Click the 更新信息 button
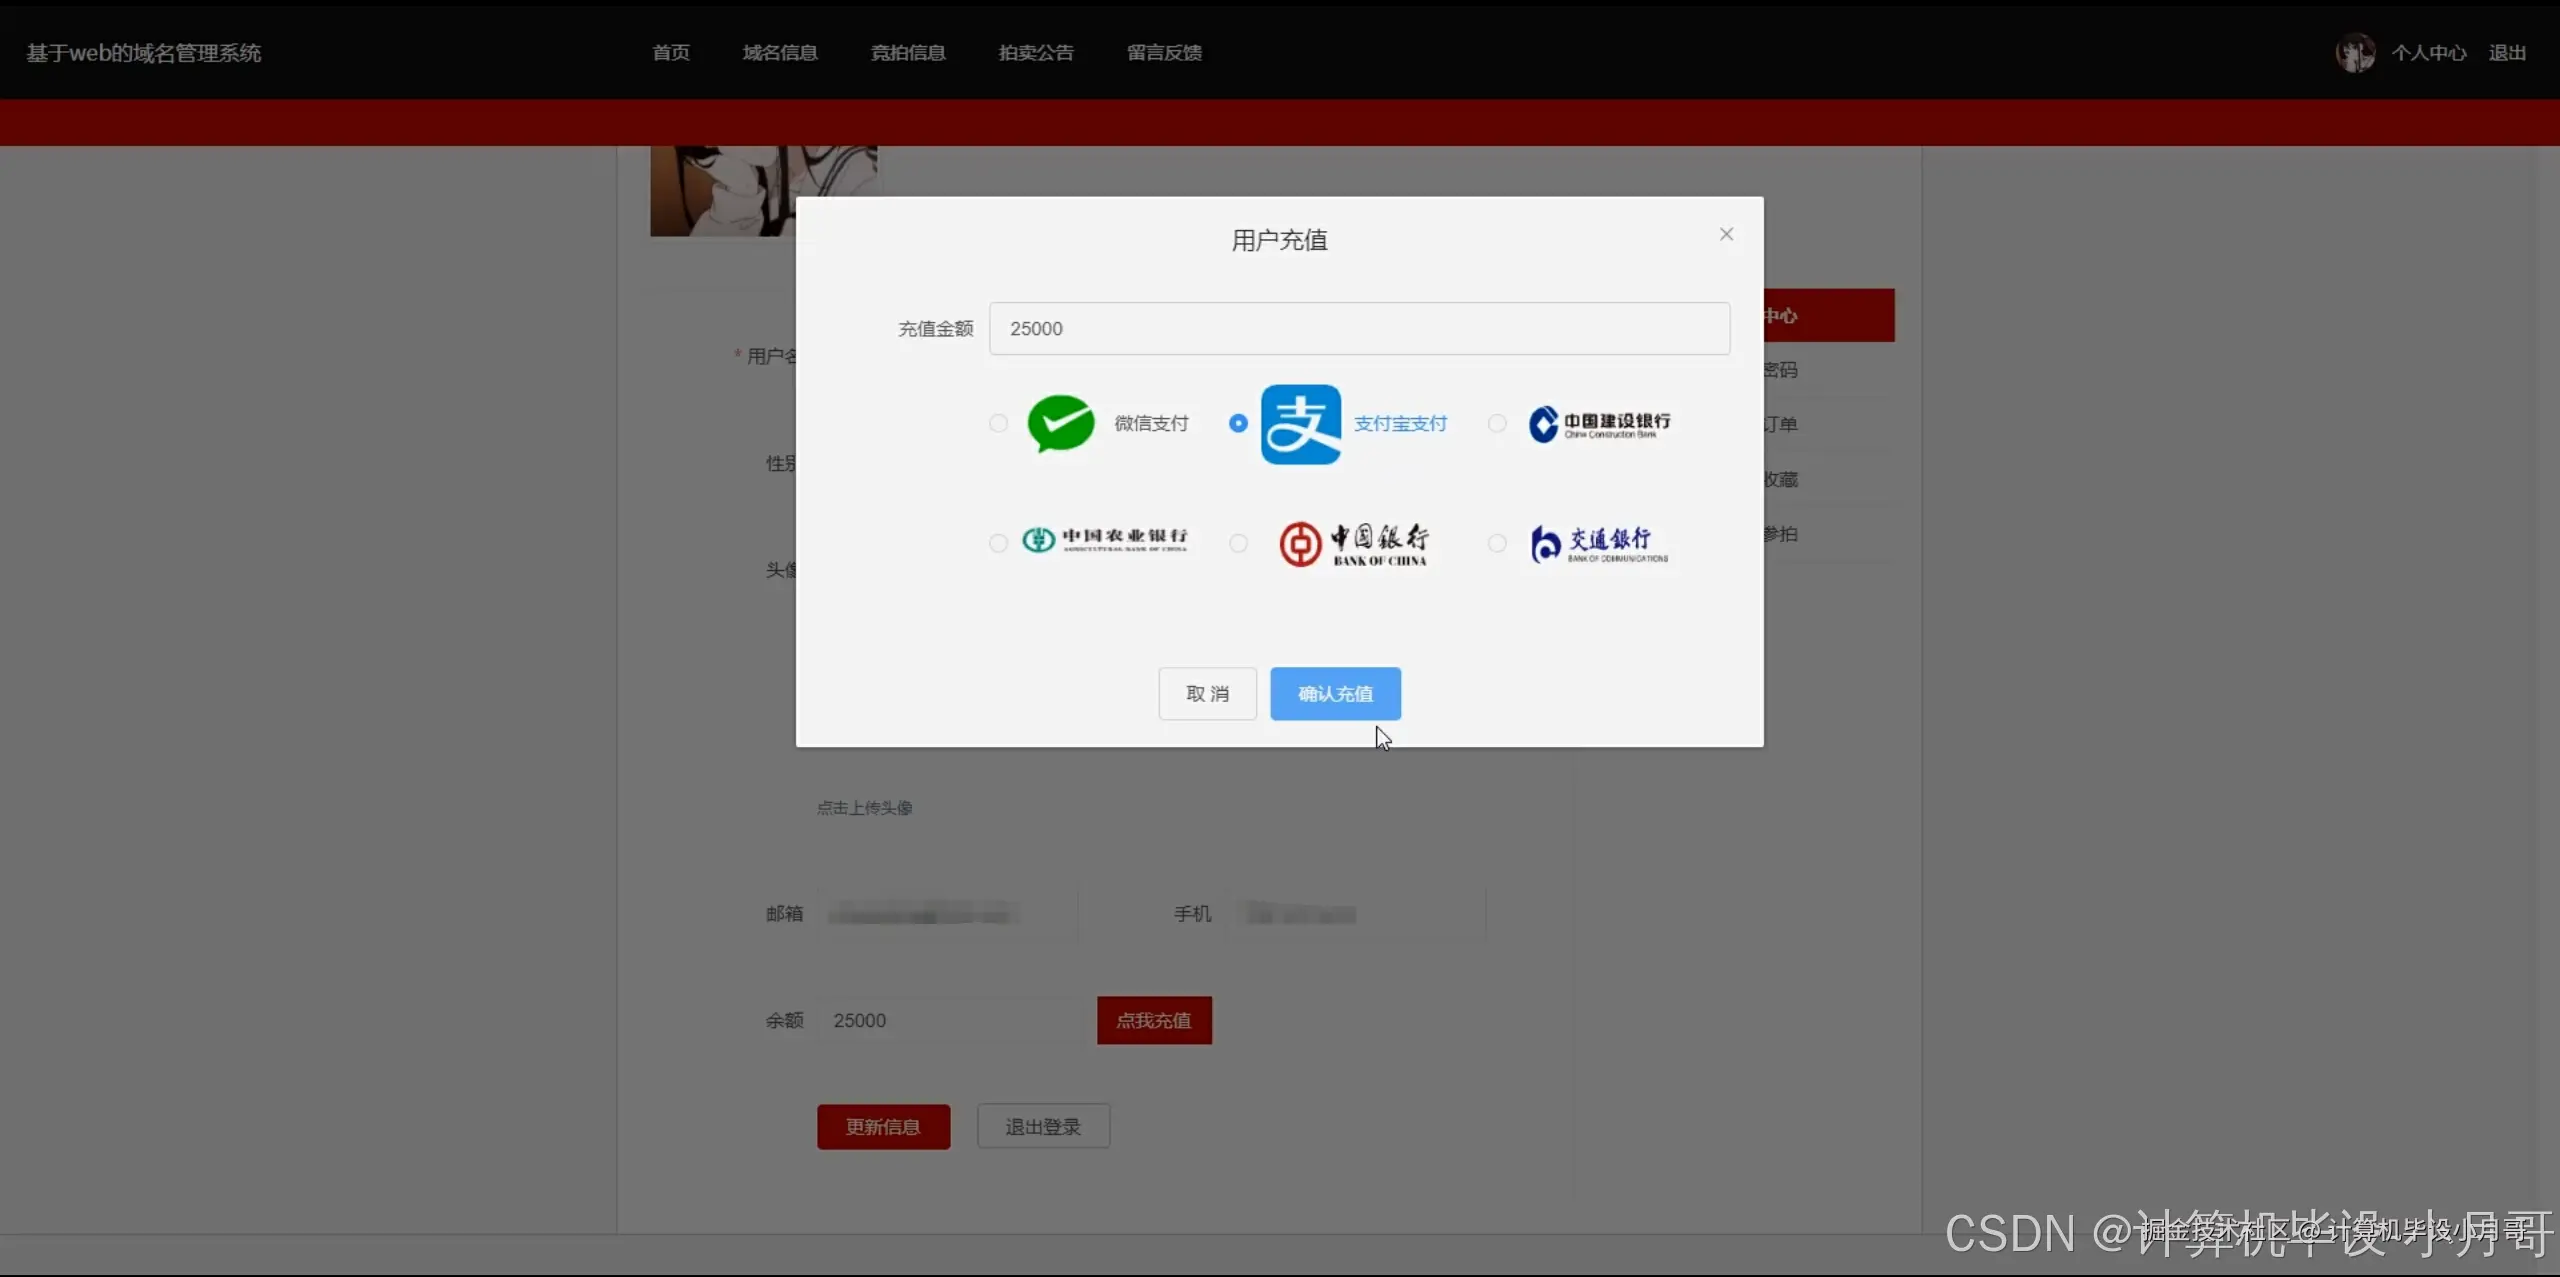This screenshot has width=2560, height=1277. coord(883,1126)
